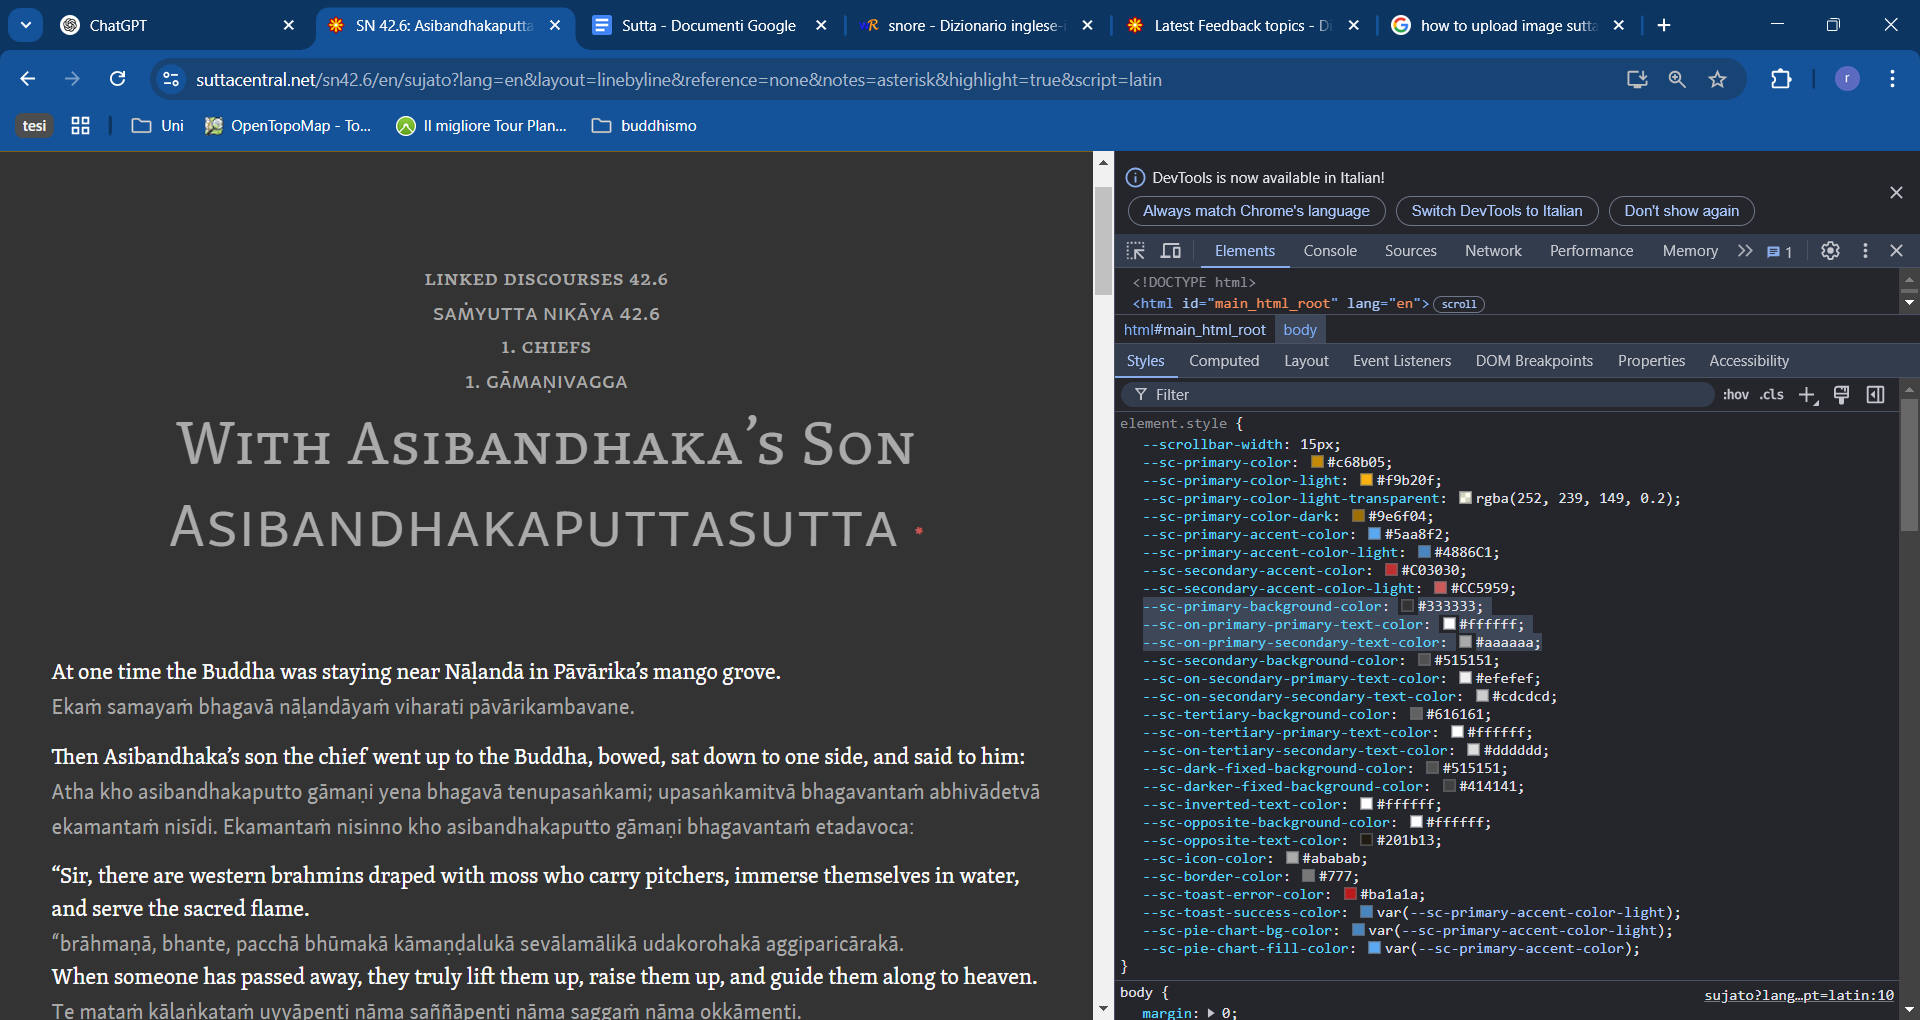Add a new style rule
The width and height of the screenshot is (1920, 1020).
click(1808, 395)
